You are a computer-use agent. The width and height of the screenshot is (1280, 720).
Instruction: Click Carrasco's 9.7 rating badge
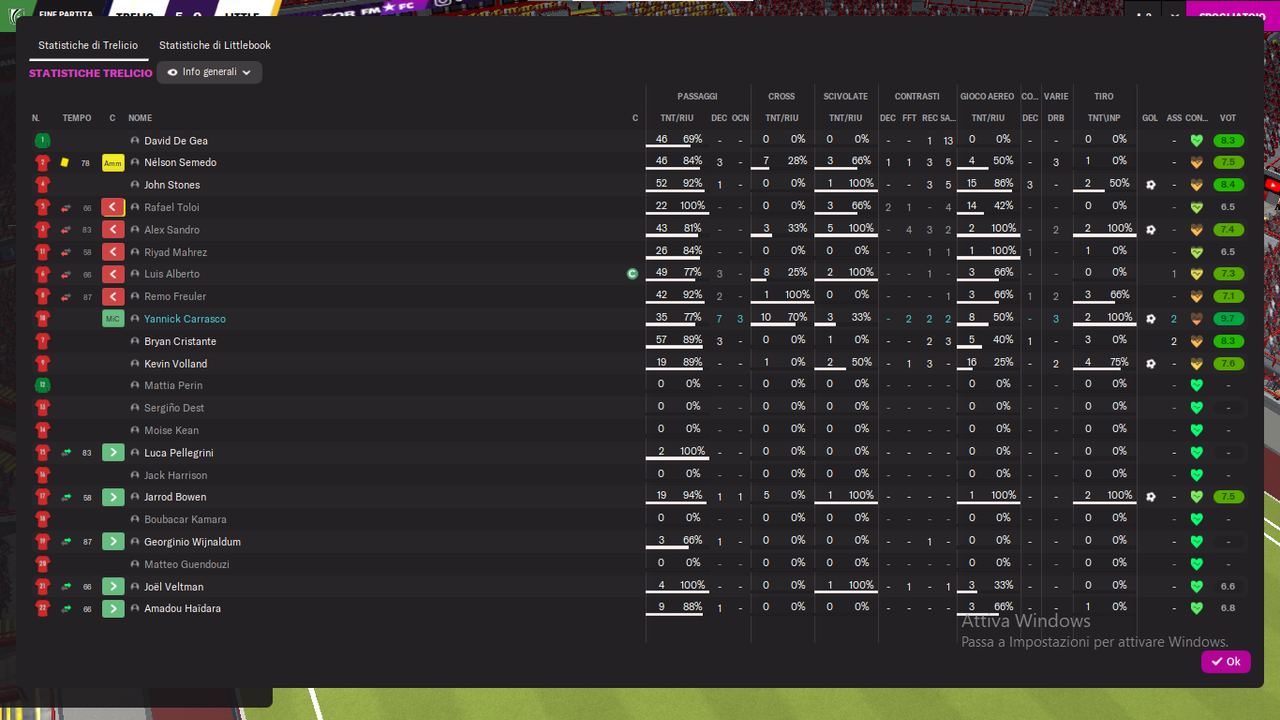click(1228, 319)
